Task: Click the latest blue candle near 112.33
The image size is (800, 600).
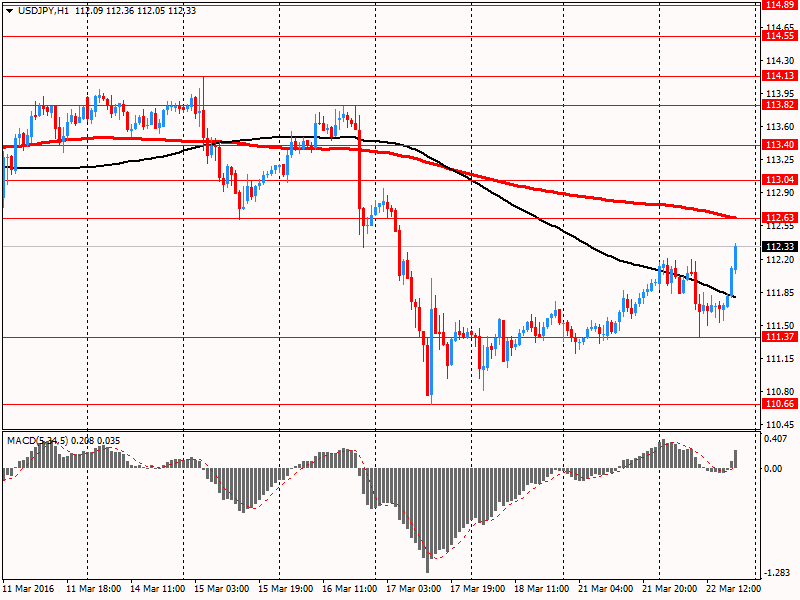Action: click(x=735, y=257)
